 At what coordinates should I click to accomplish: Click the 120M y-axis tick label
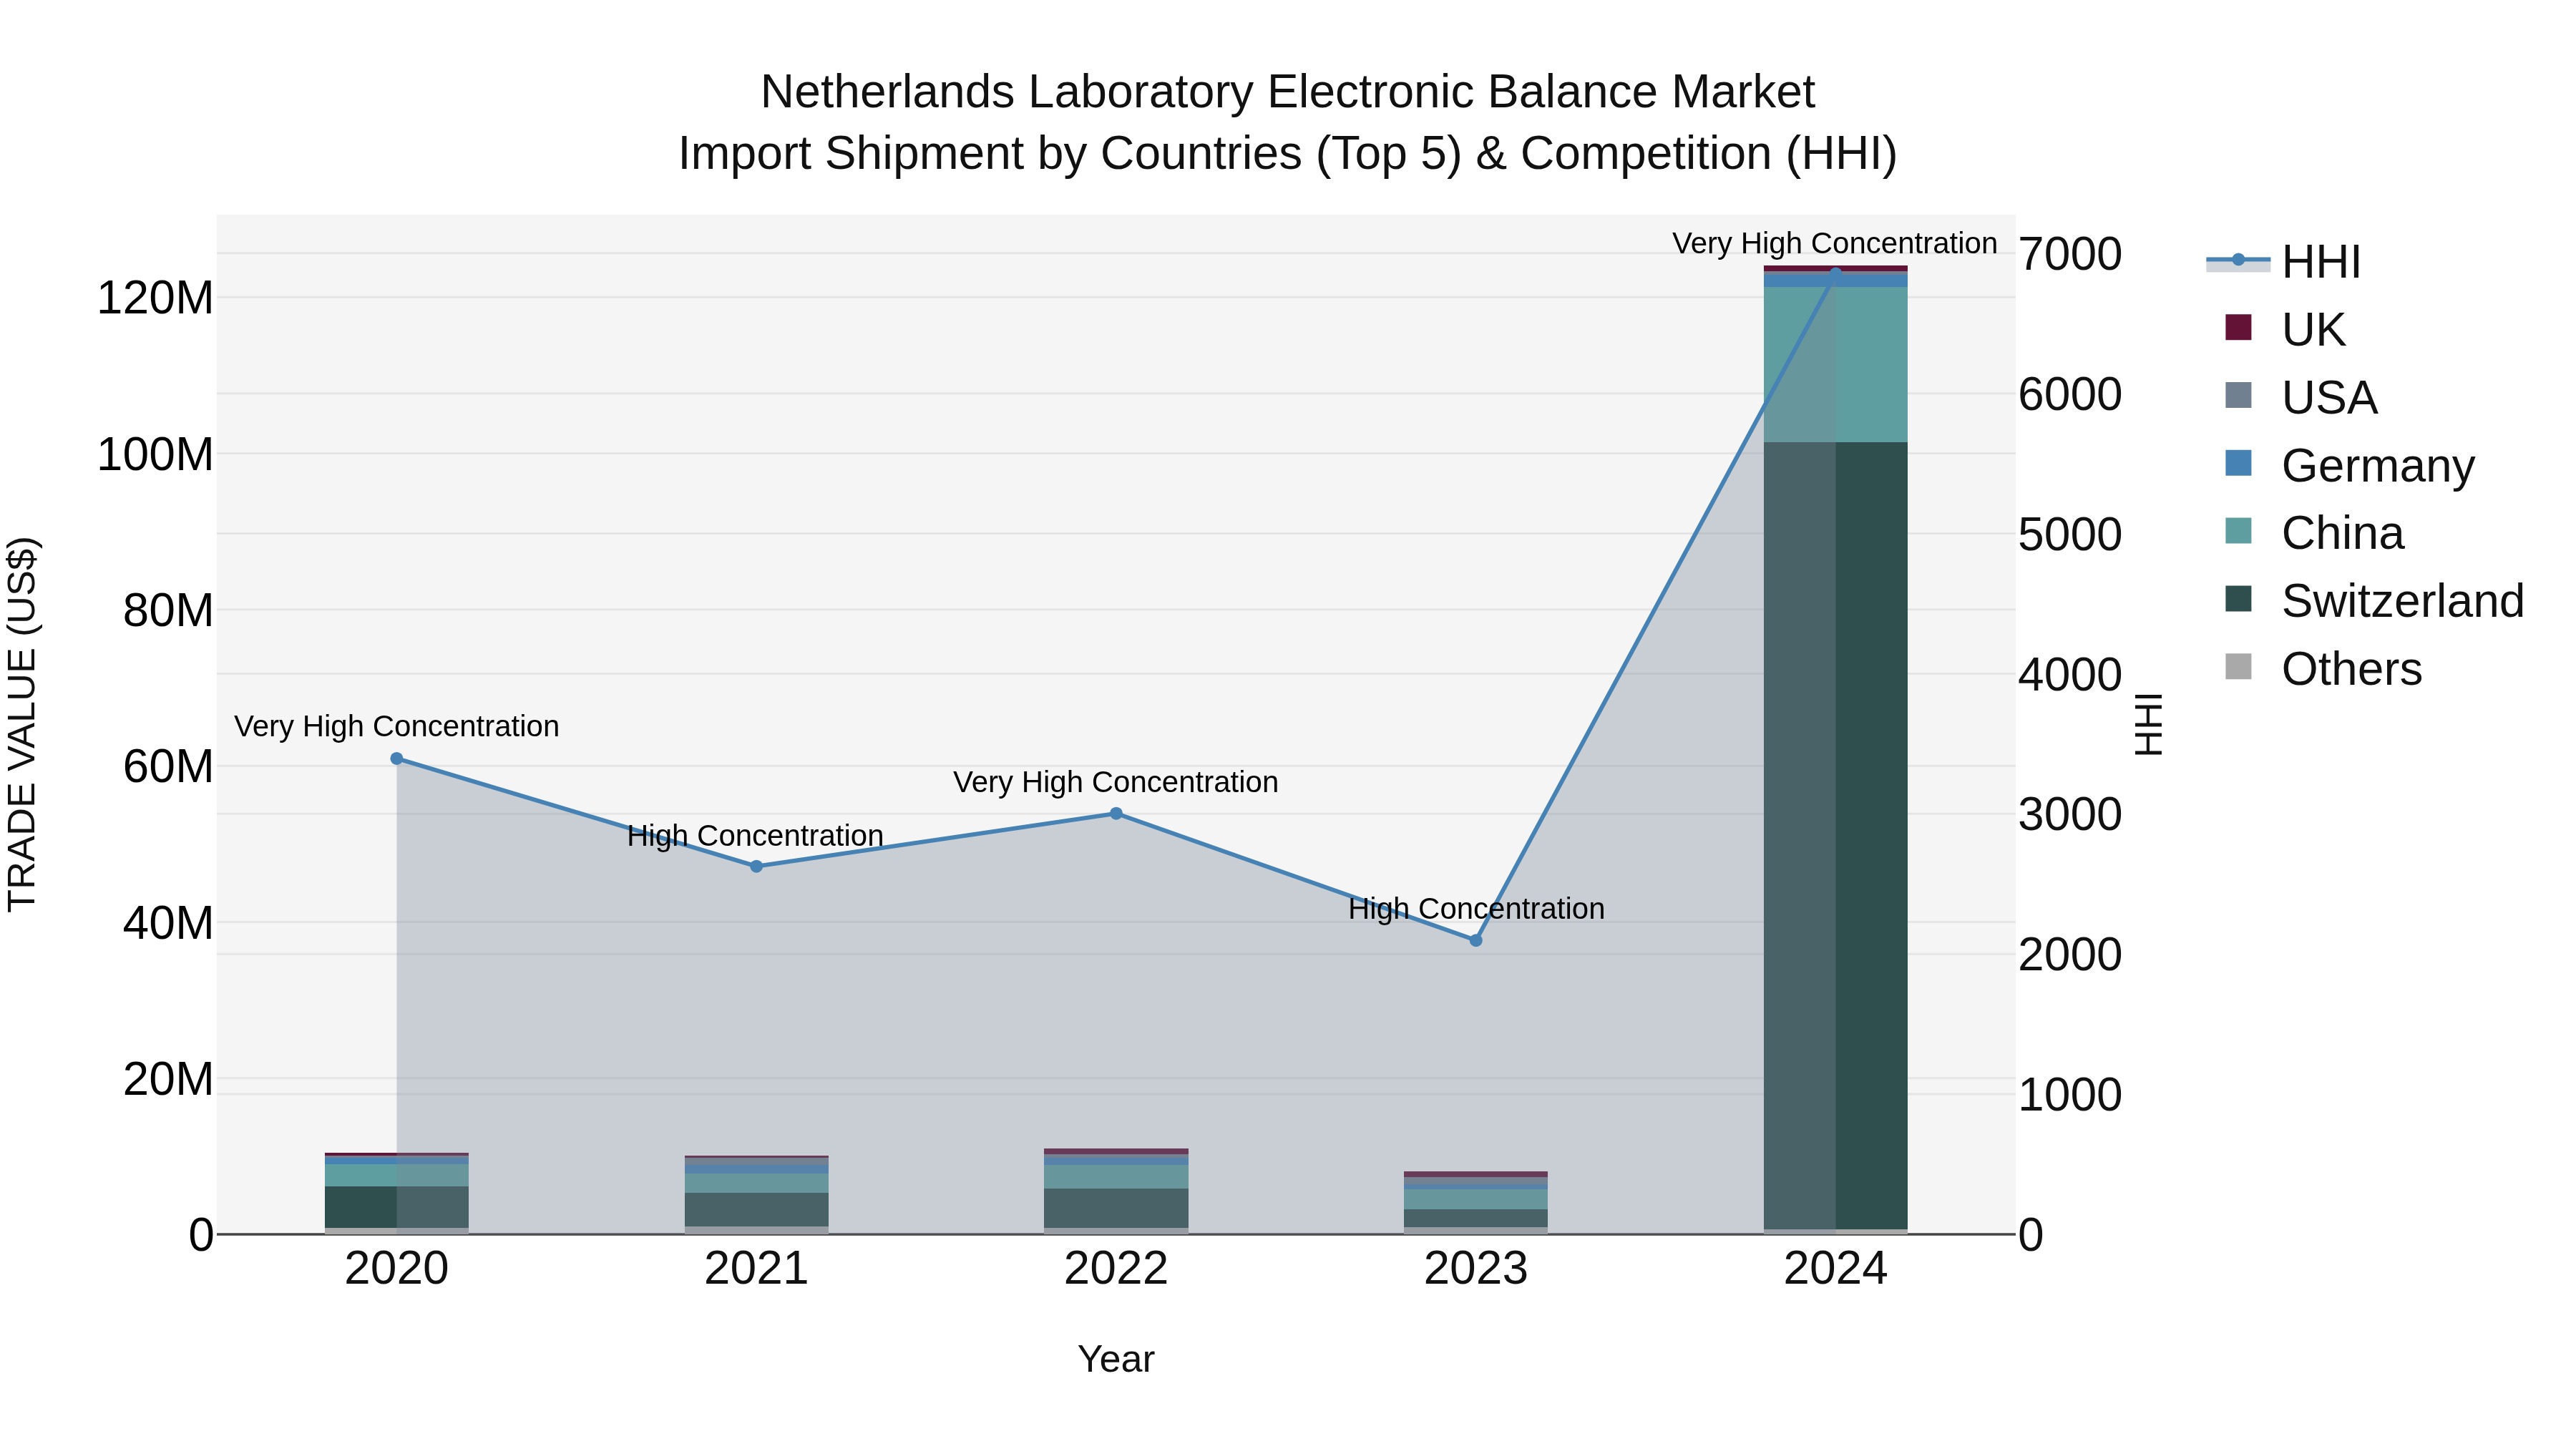155,298
